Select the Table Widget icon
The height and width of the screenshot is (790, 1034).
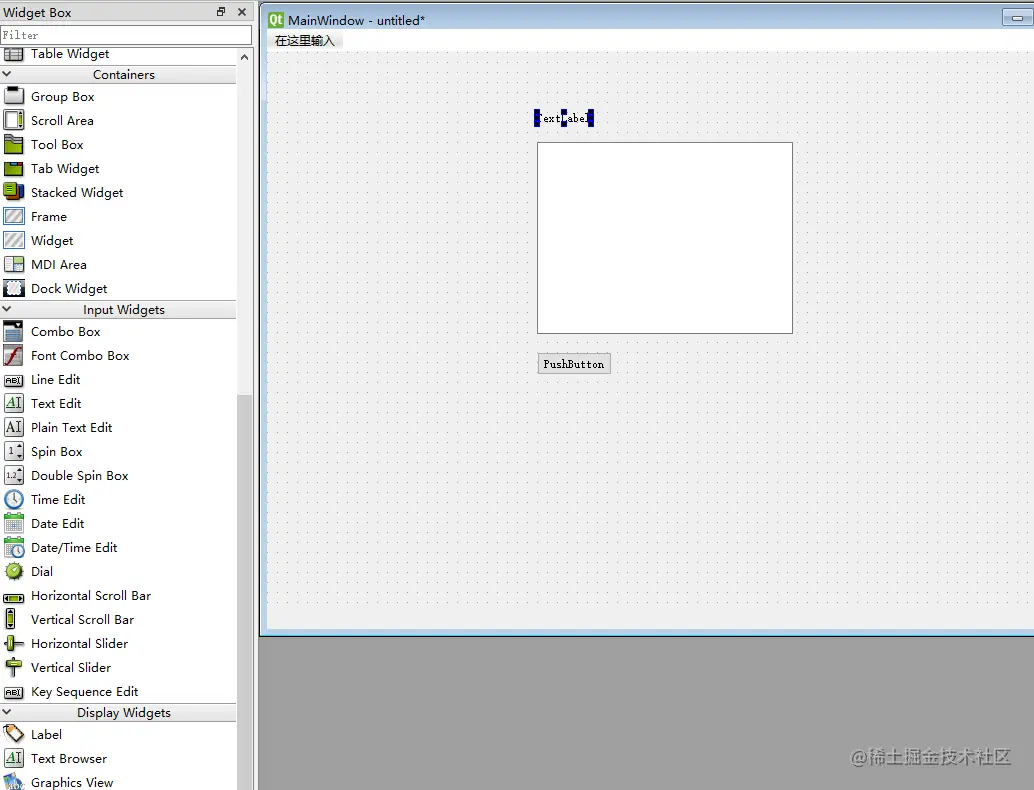[14, 54]
